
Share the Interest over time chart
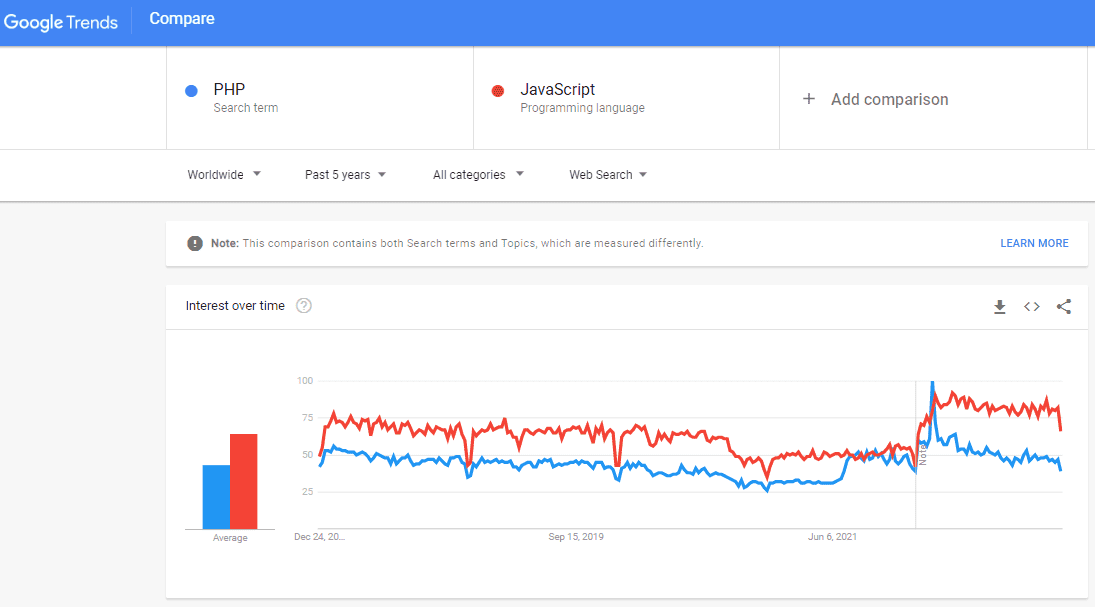1063,307
